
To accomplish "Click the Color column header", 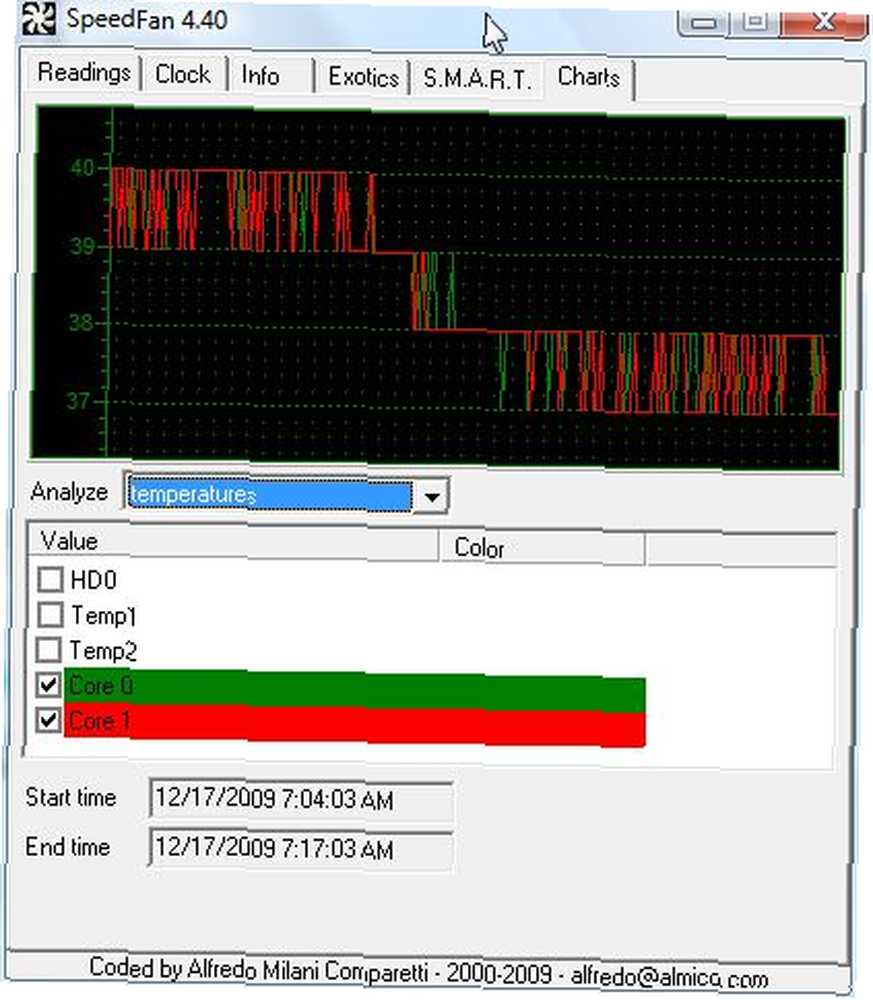I will [x=542, y=548].
